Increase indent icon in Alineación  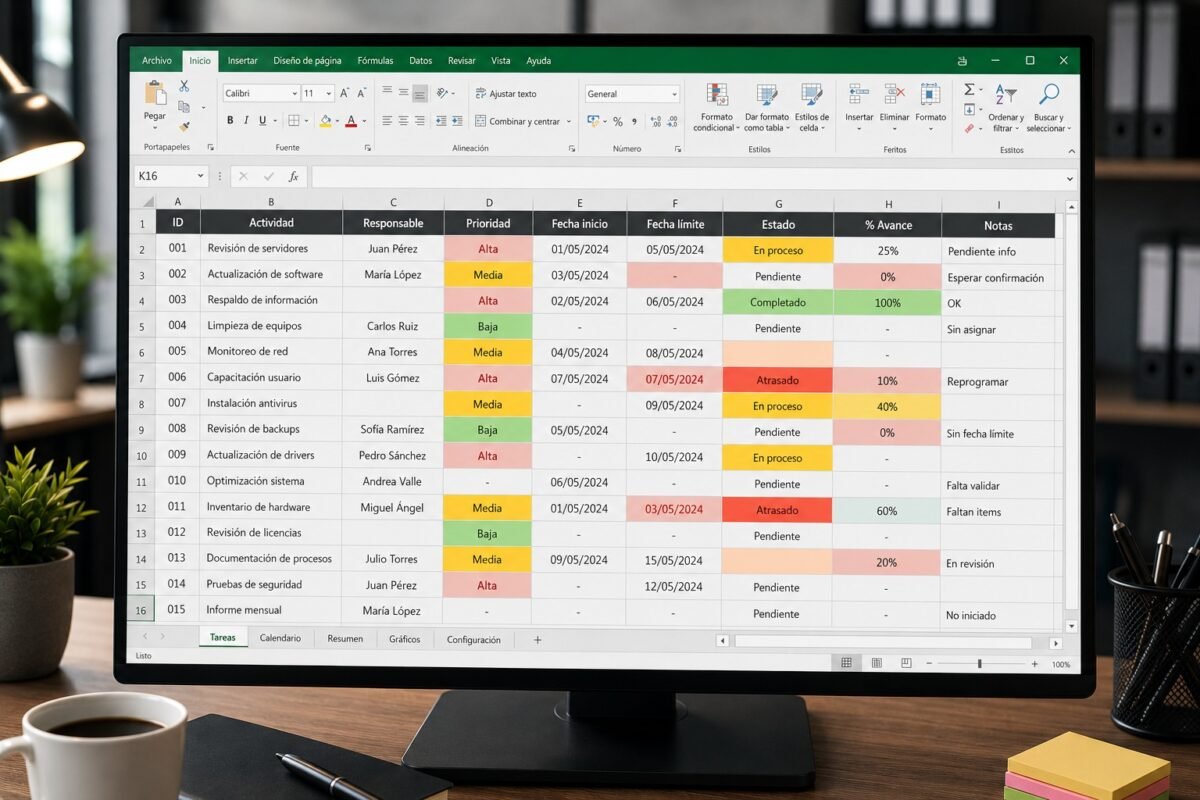pyautogui.click(x=457, y=121)
